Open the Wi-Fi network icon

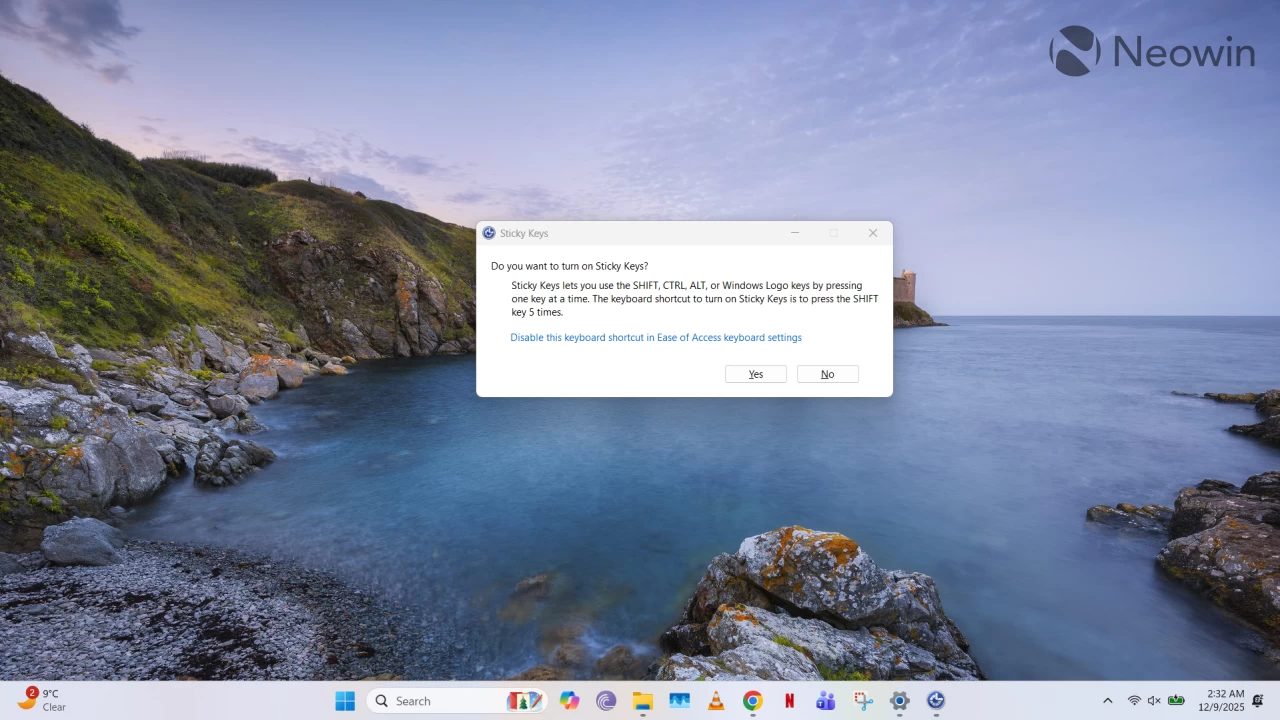pos(1134,701)
